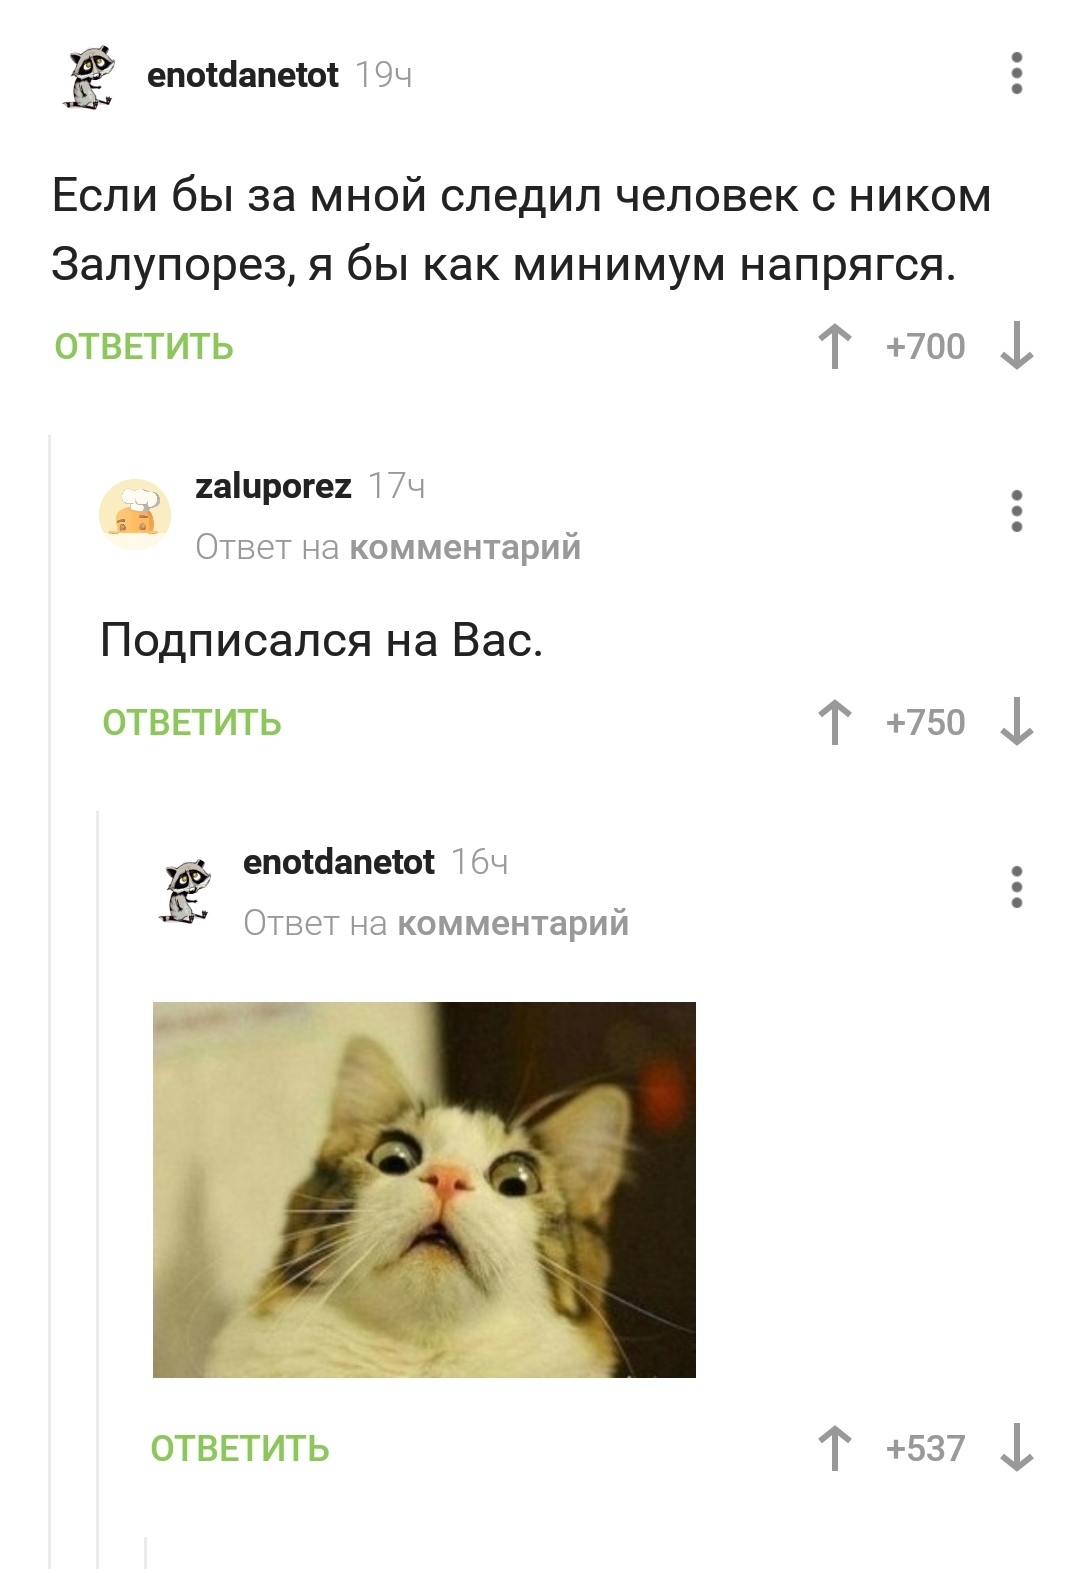Screen dimensions: 1080x1569
Task: Click ОТВЕТИТЬ under the first comment
Action: point(144,347)
